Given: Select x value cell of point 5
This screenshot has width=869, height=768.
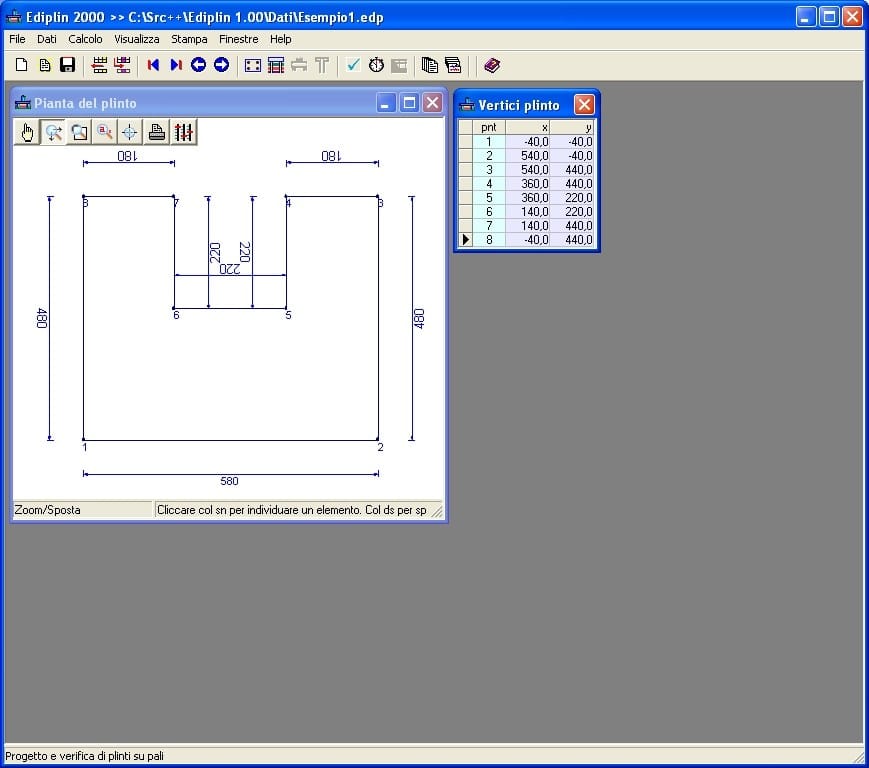Looking at the screenshot, I should [528, 198].
